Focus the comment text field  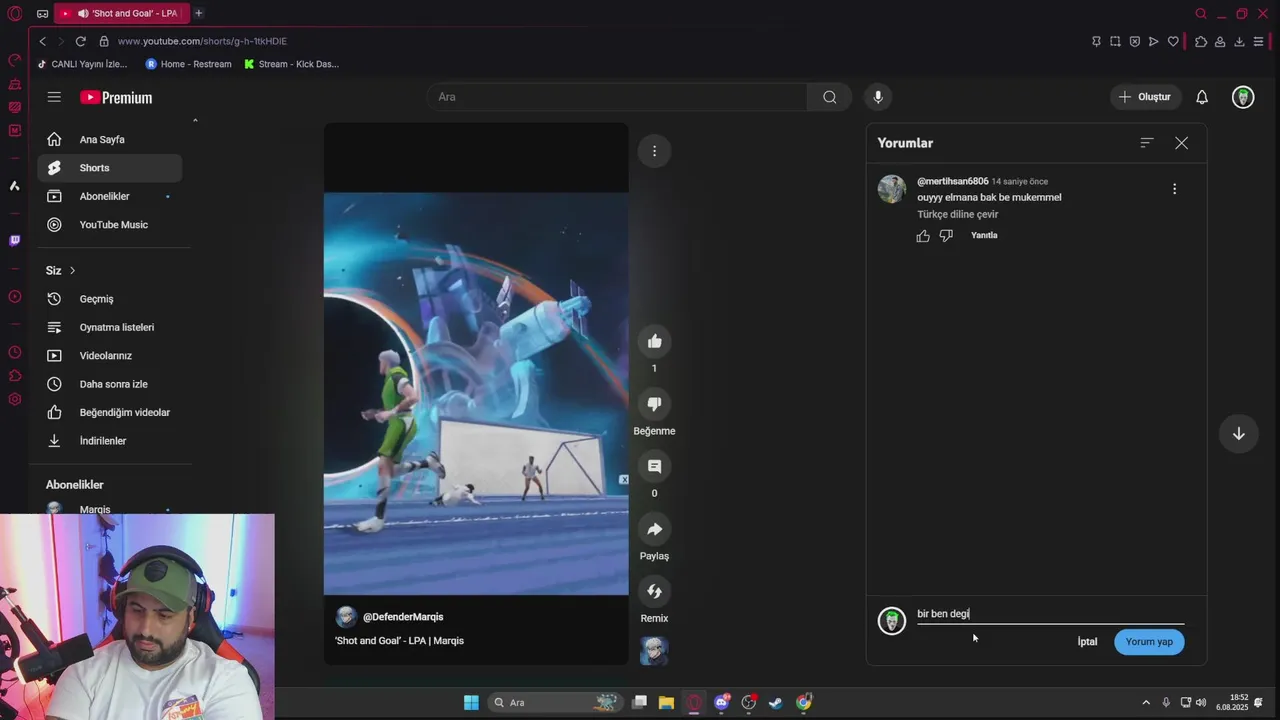point(1050,614)
